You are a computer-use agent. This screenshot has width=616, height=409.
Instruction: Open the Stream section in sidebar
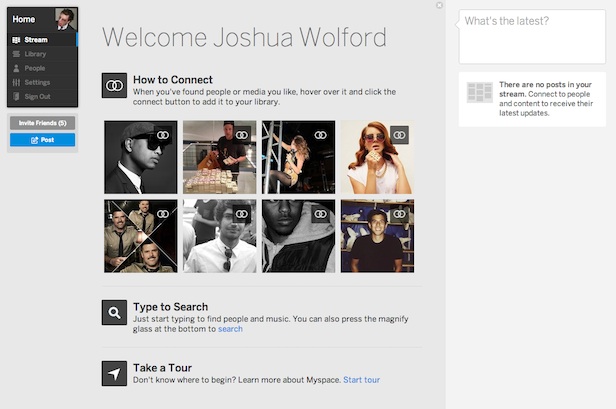(36, 40)
